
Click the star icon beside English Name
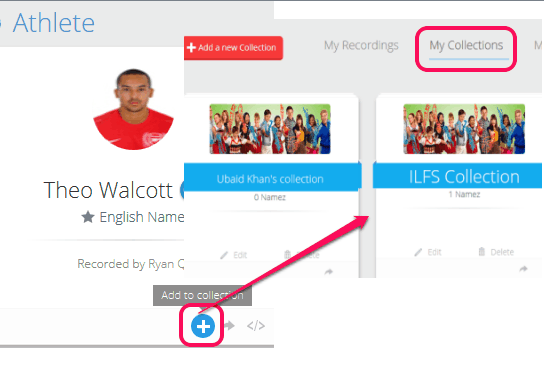tap(88, 217)
